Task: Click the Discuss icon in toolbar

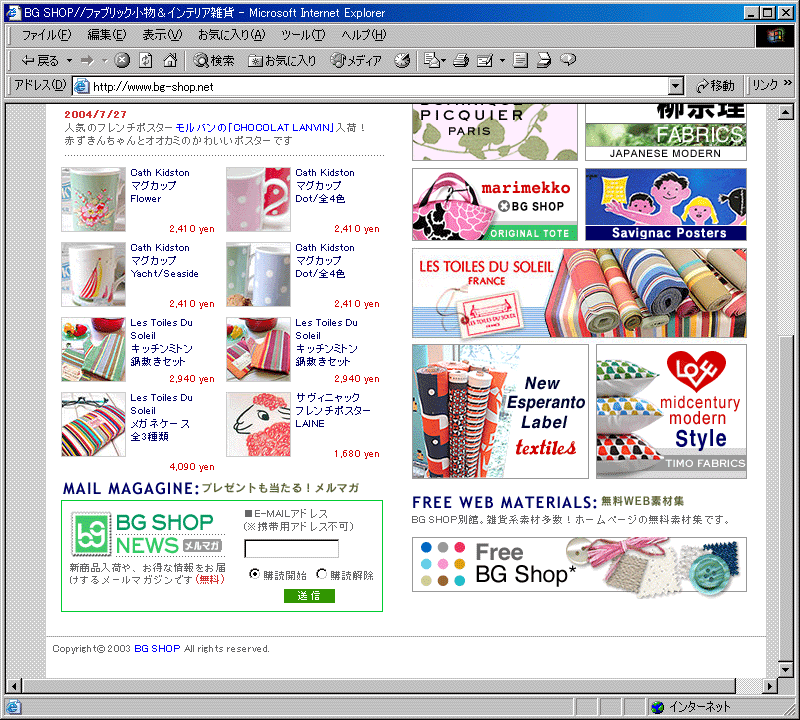Action: (544, 60)
